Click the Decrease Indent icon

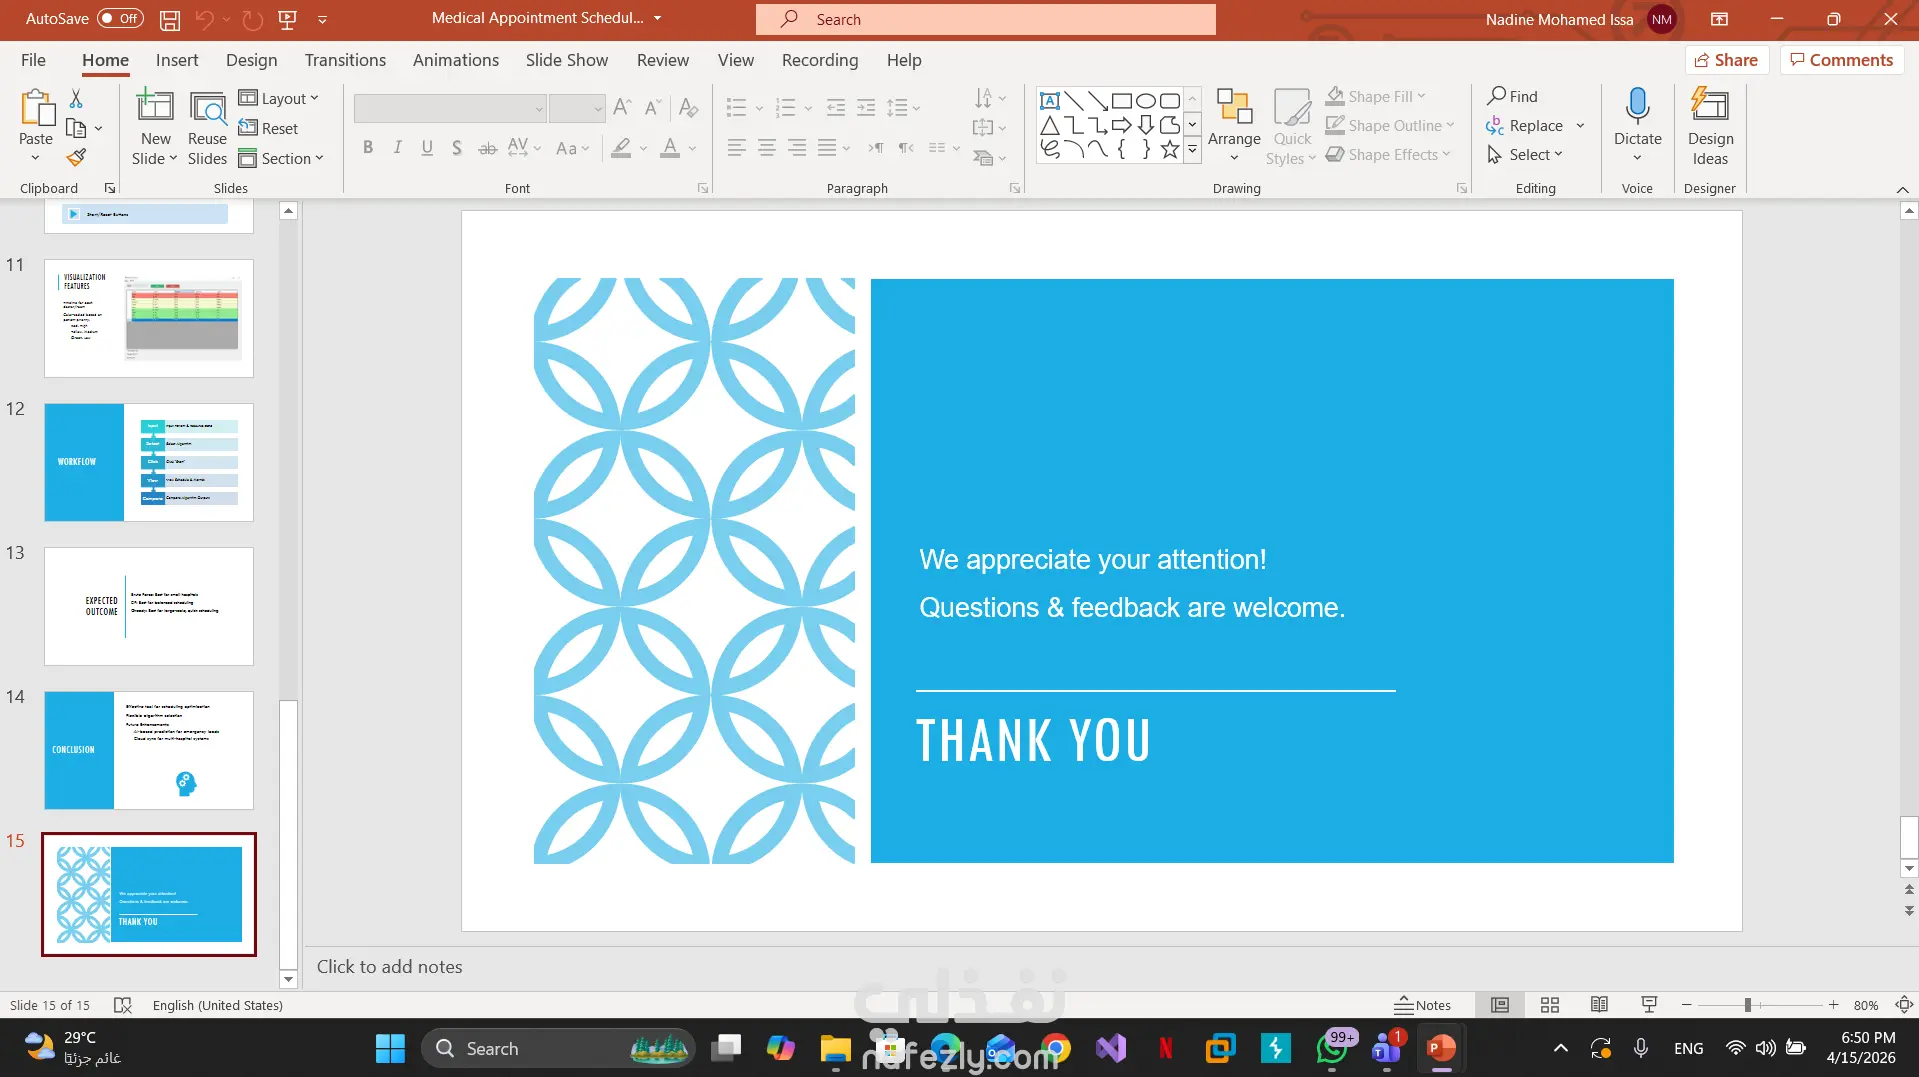point(836,107)
